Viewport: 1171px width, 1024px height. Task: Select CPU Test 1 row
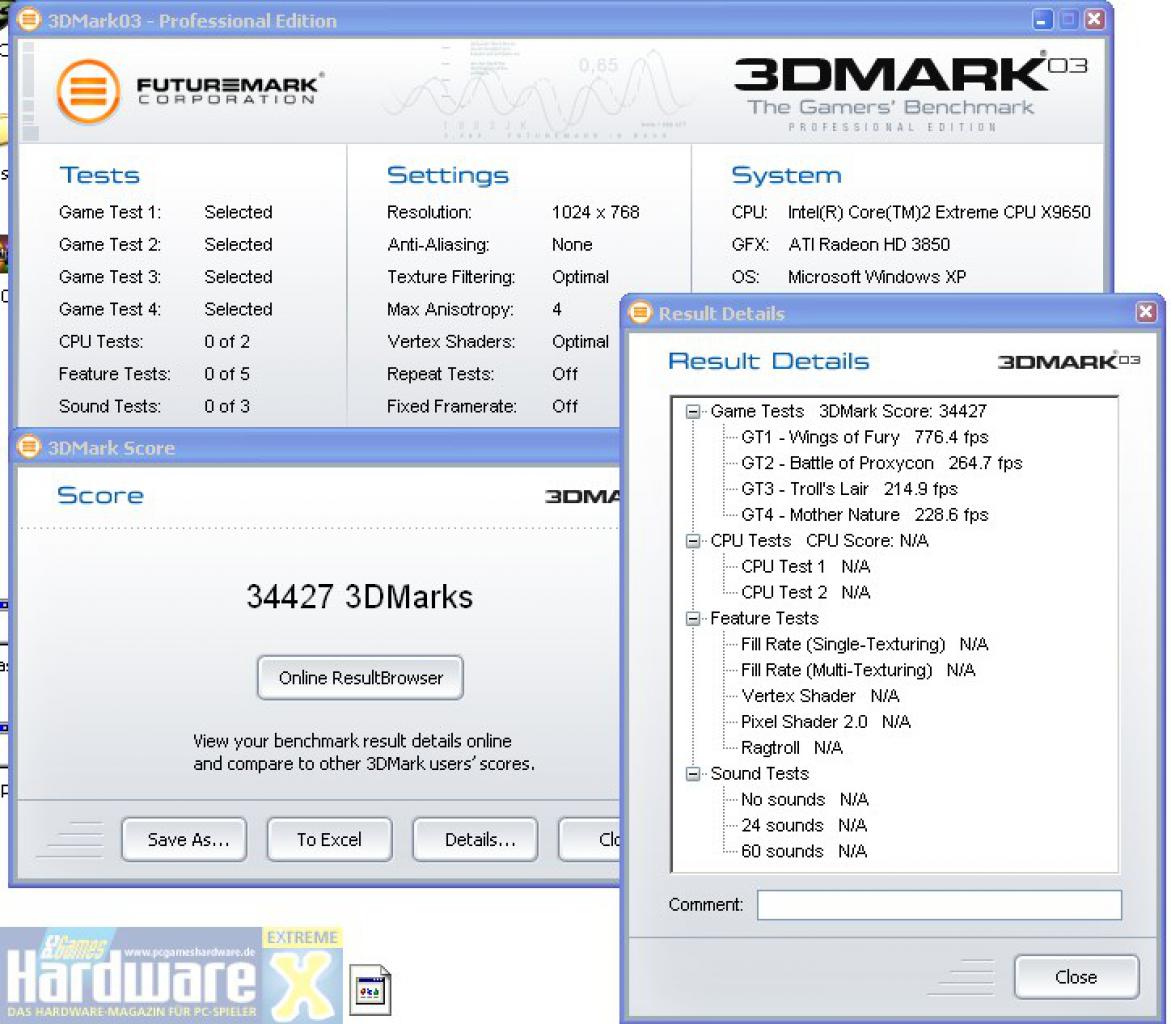(805, 567)
